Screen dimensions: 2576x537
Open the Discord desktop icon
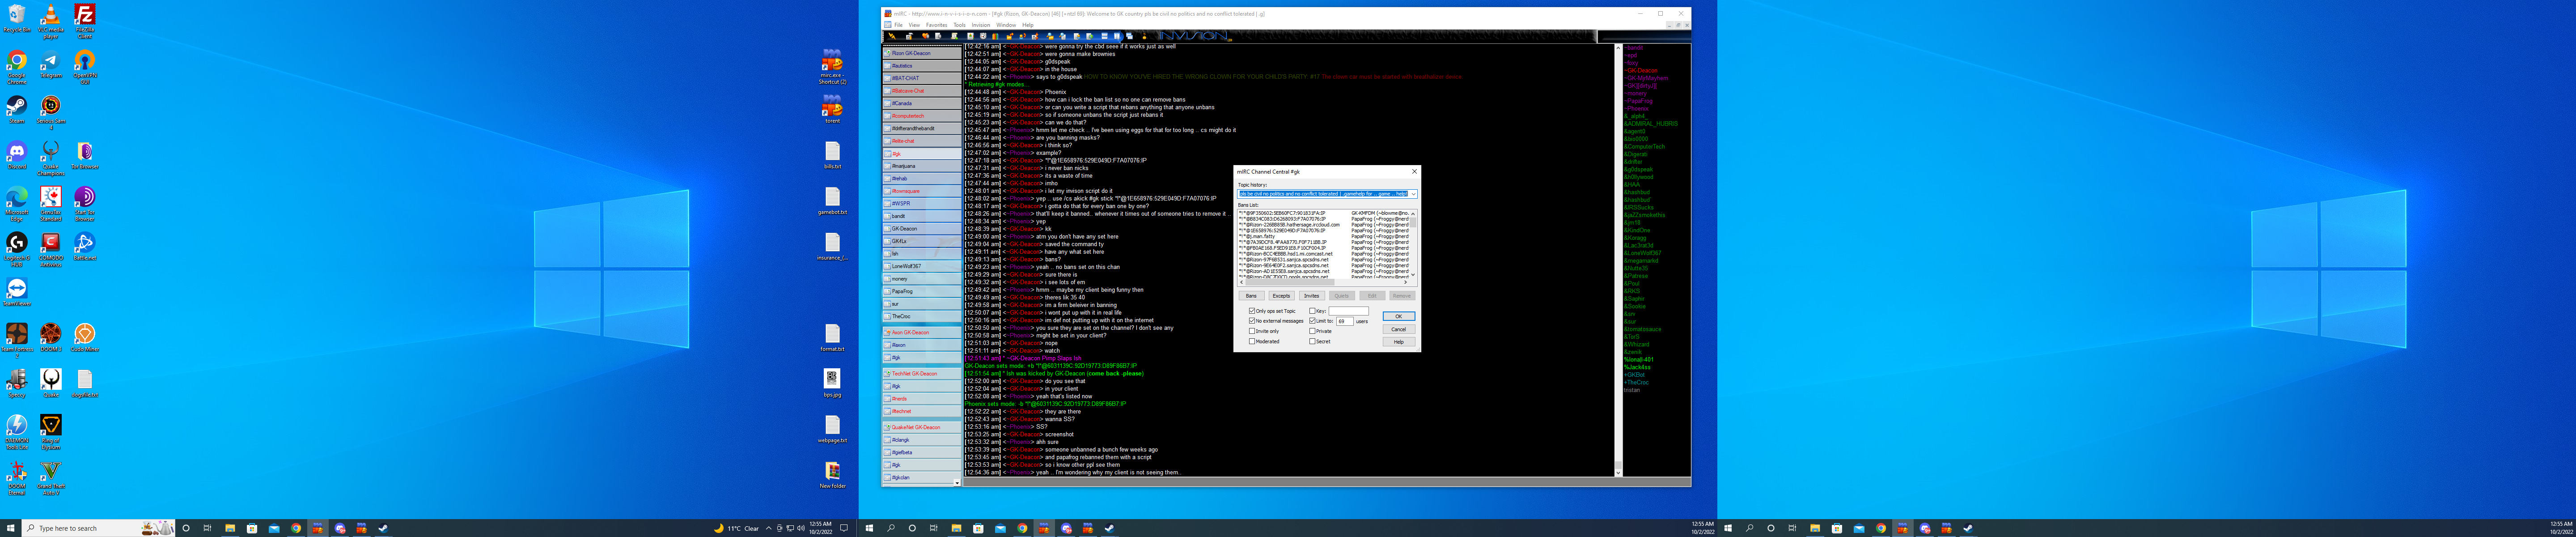pos(17,154)
